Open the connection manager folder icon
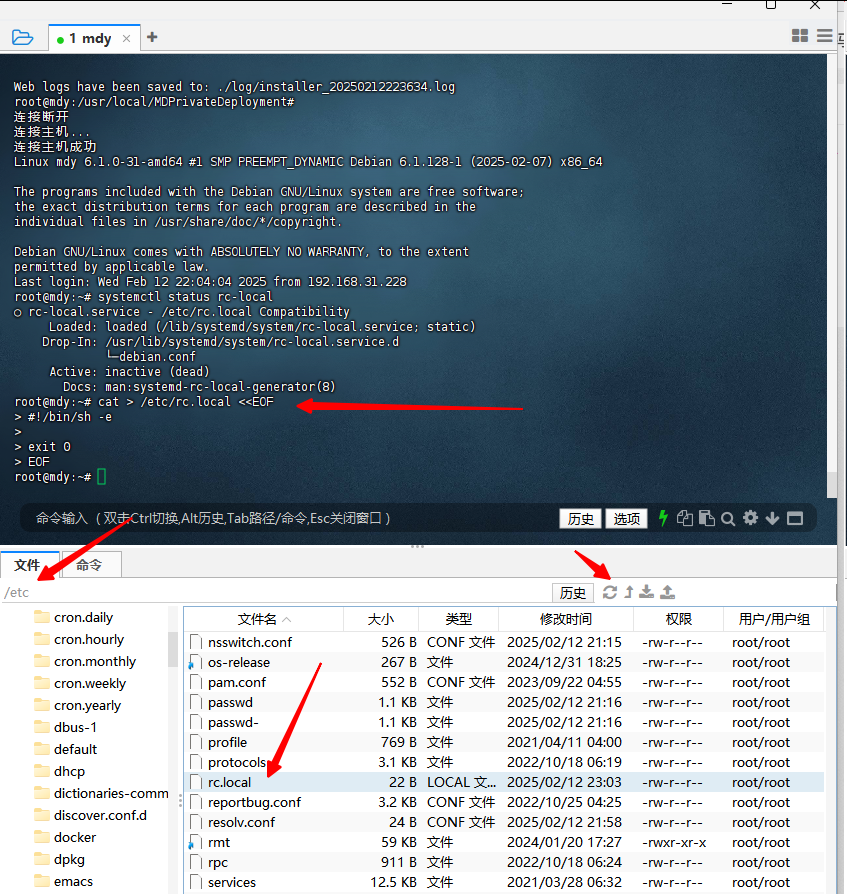Image resolution: width=847 pixels, height=894 pixels. point(22,38)
